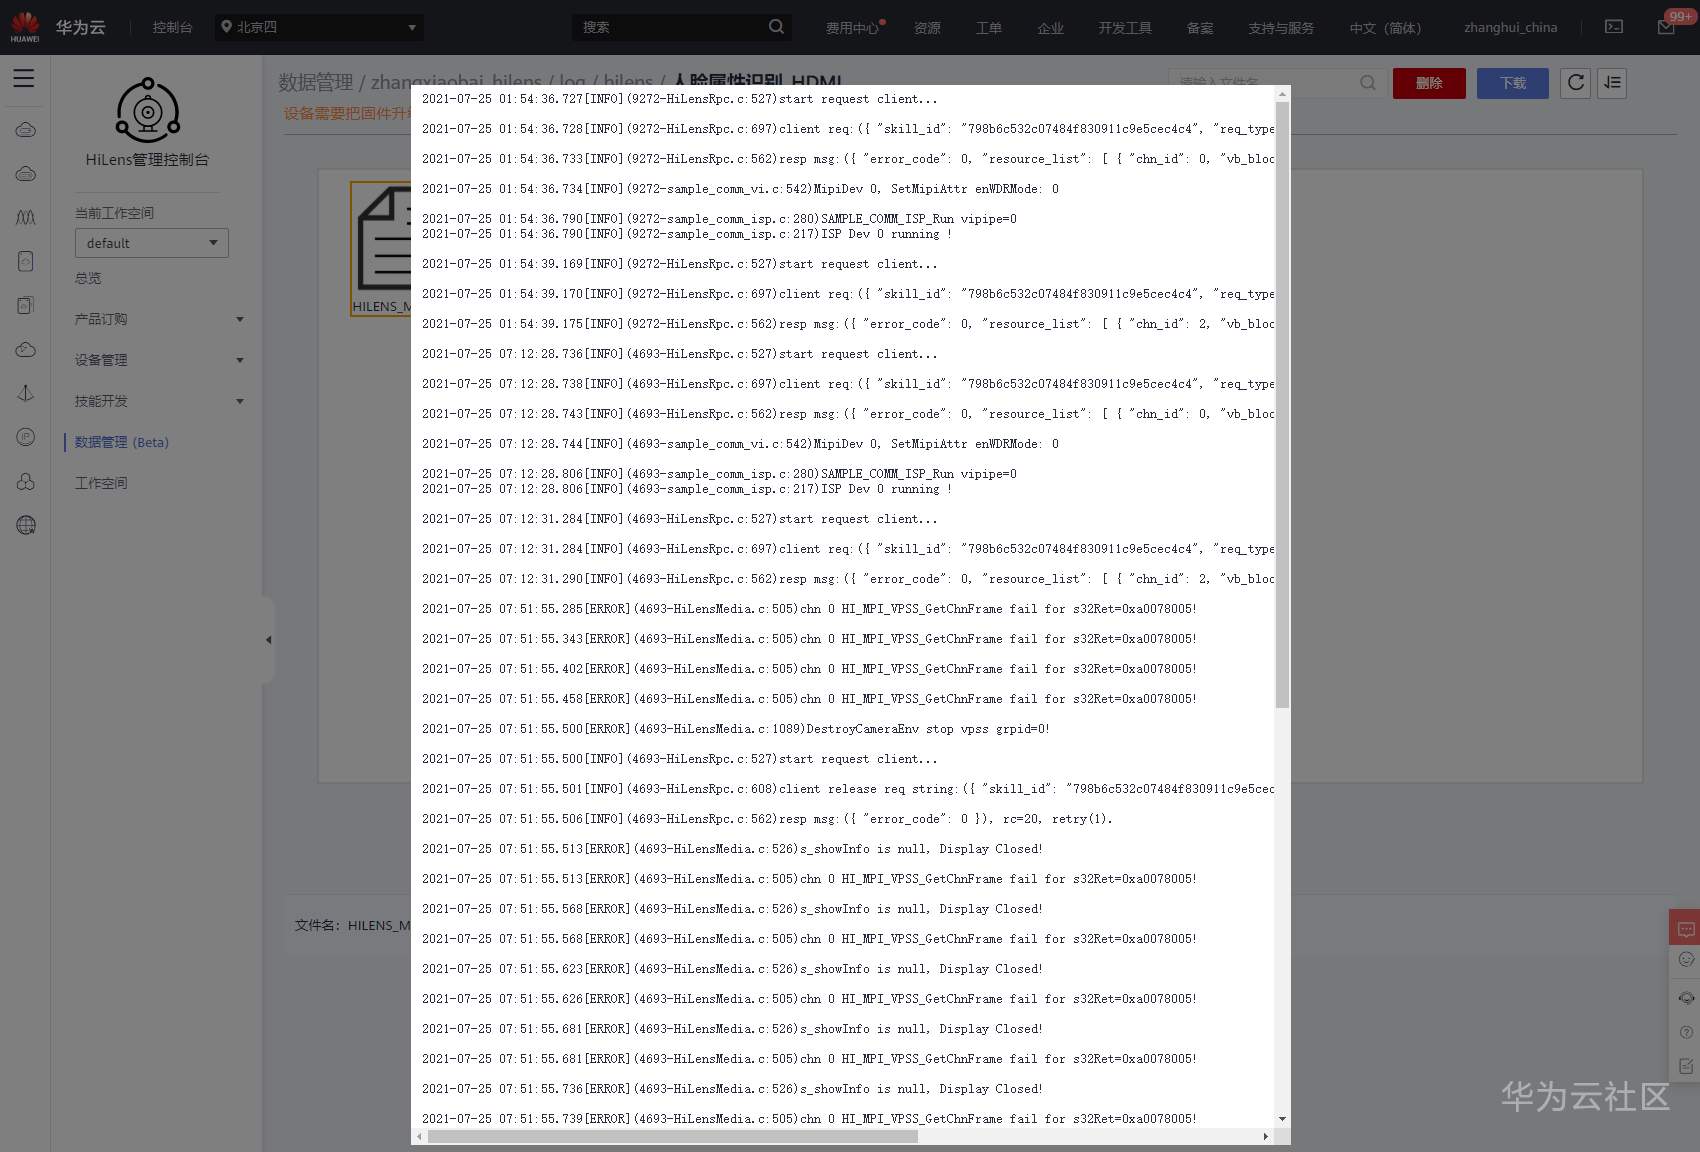The image size is (1700, 1152).
Task: Open 控制台 console link
Action: (172, 28)
